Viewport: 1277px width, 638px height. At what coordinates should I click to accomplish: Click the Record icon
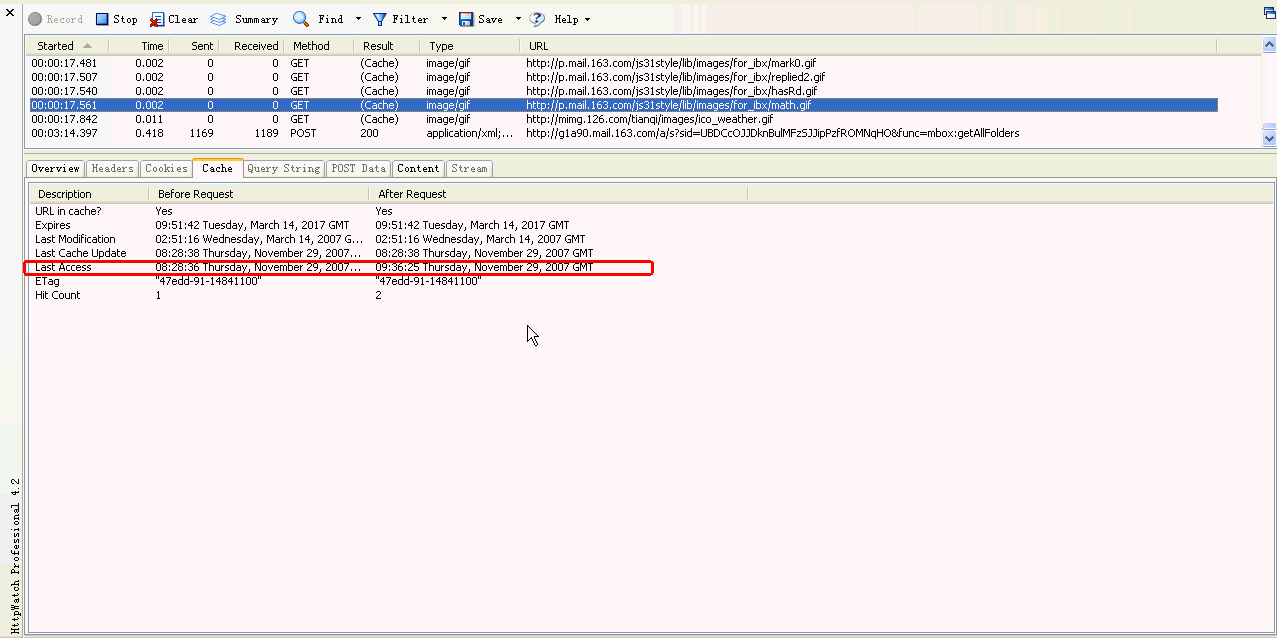(x=35, y=18)
